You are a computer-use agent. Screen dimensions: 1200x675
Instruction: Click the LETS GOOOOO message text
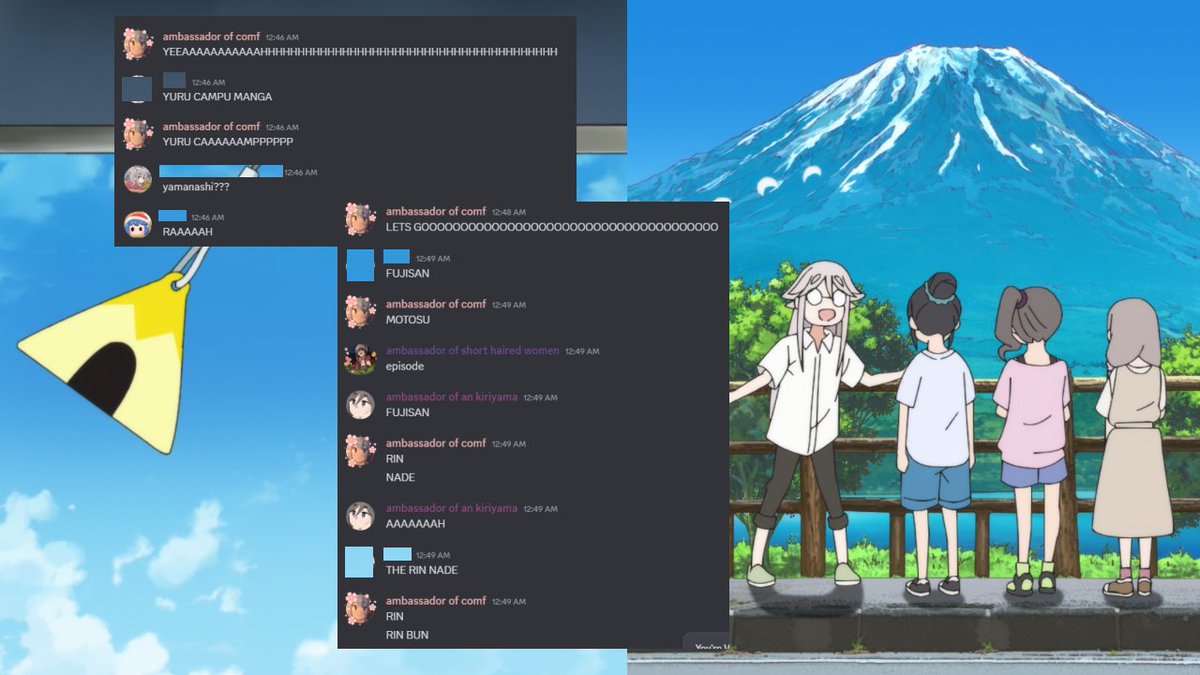(552, 227)
